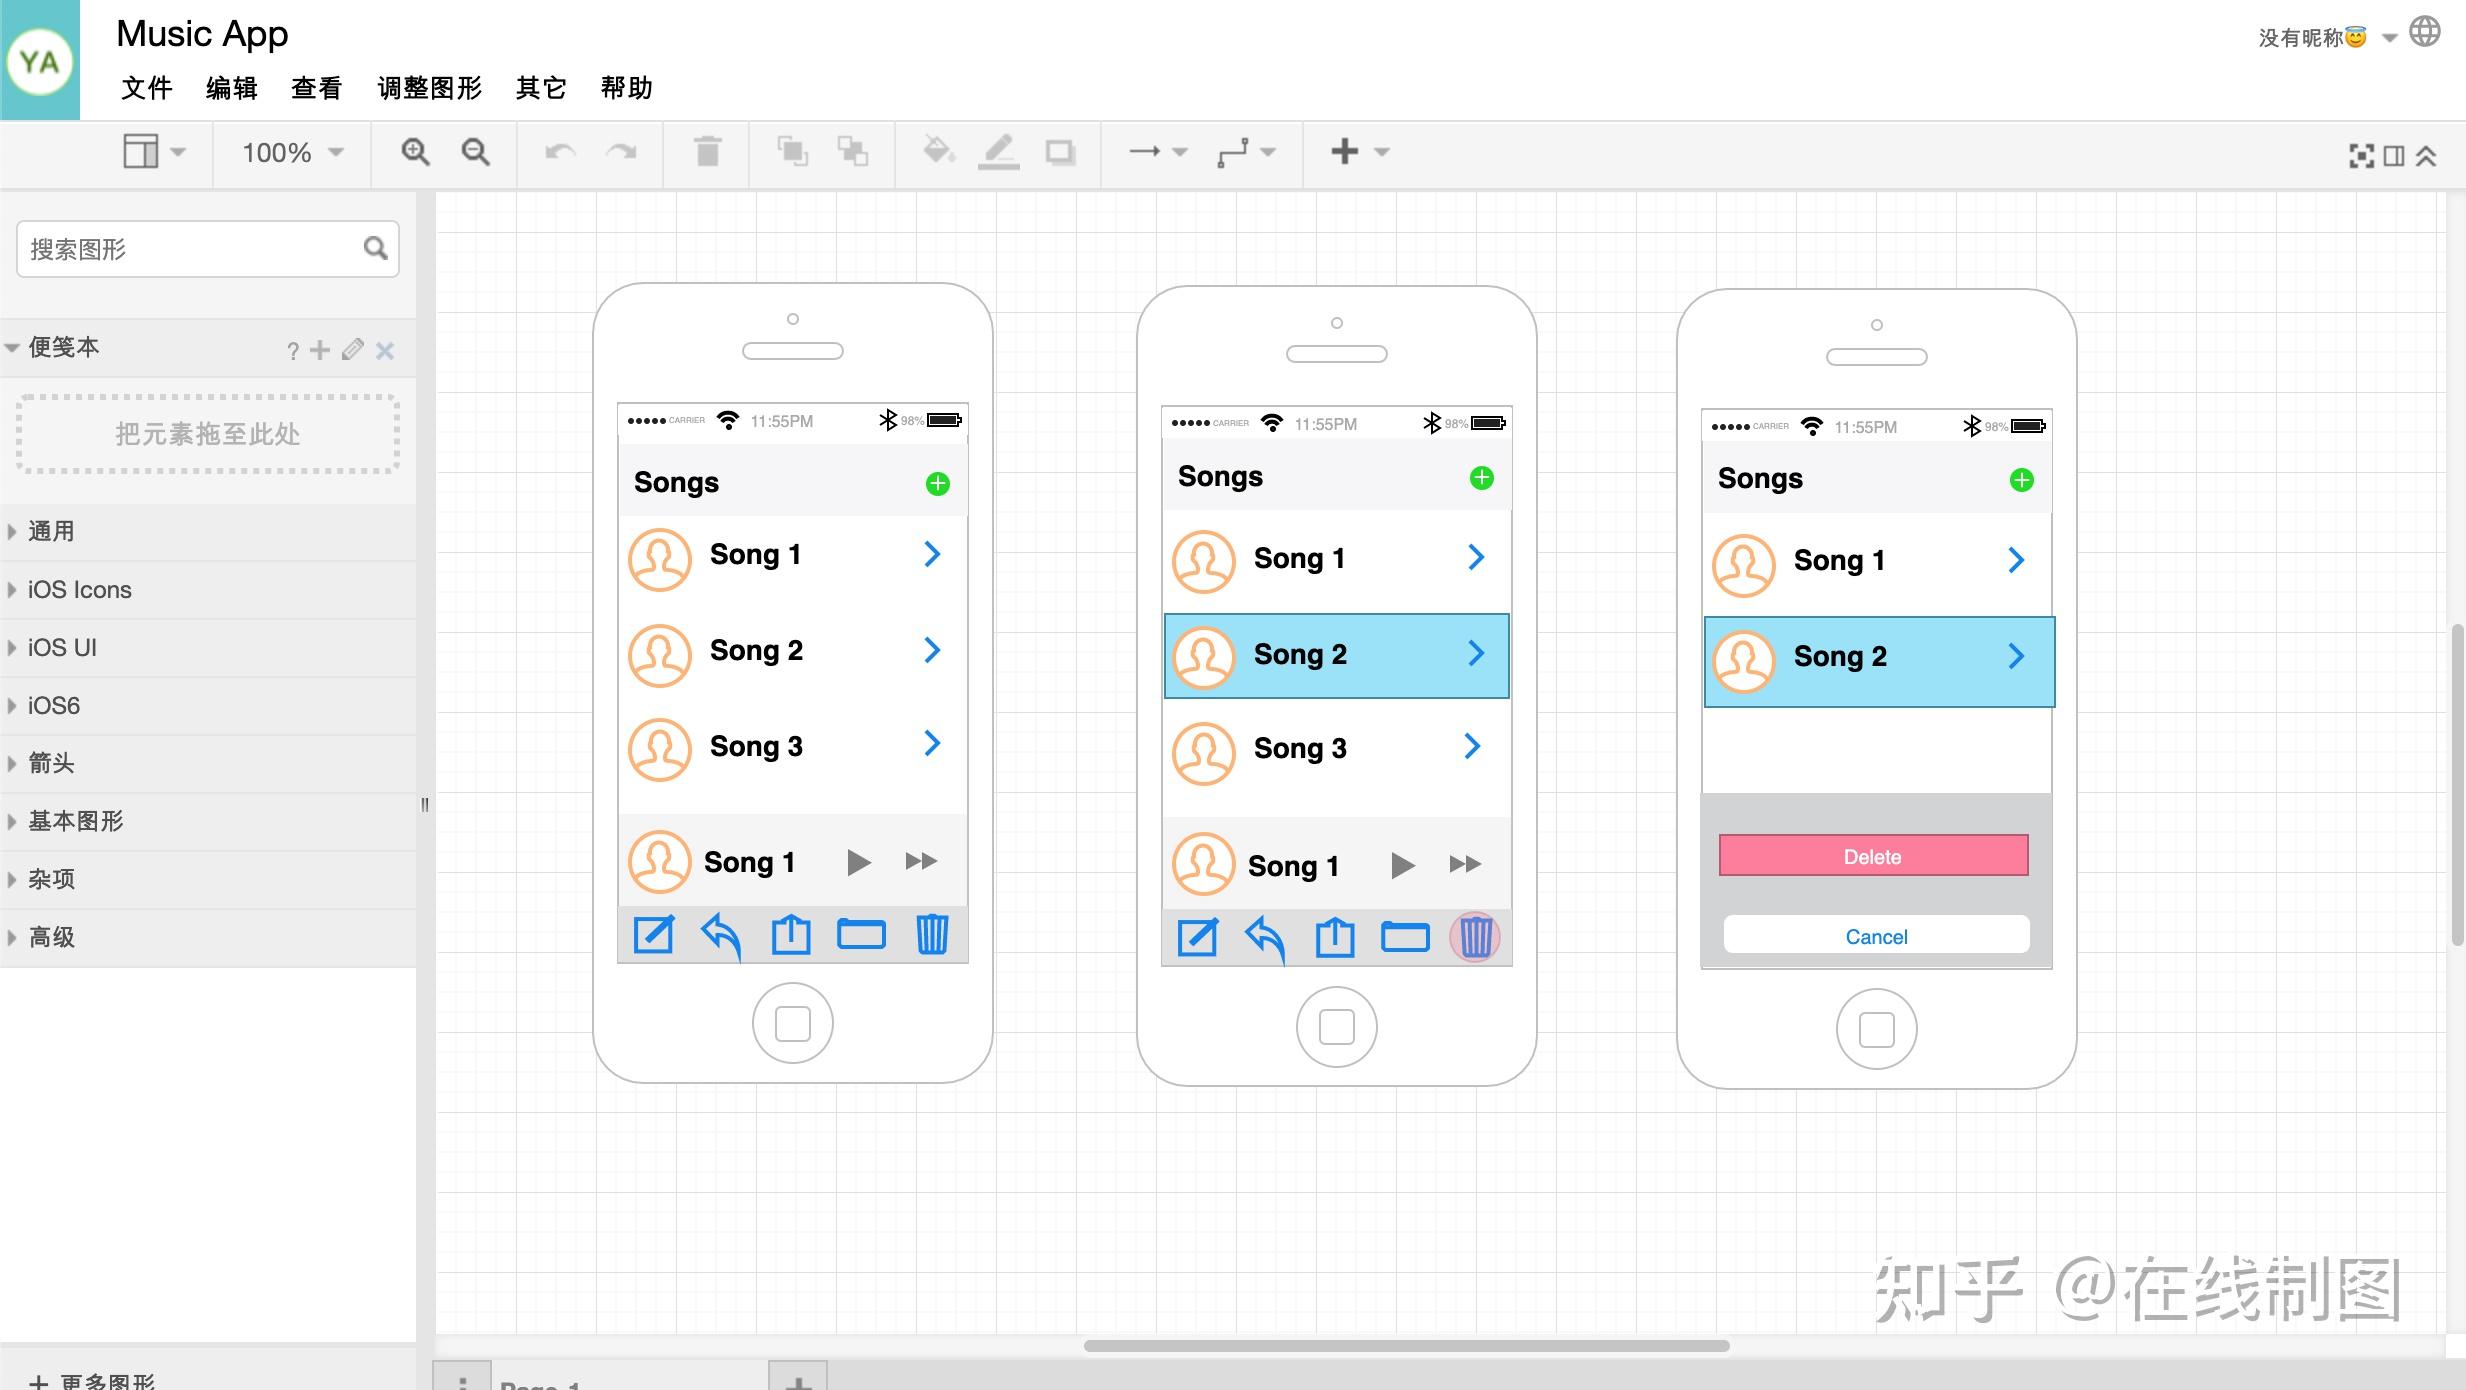Click the zoom in magnifier icon

click(x=415, y=152)
